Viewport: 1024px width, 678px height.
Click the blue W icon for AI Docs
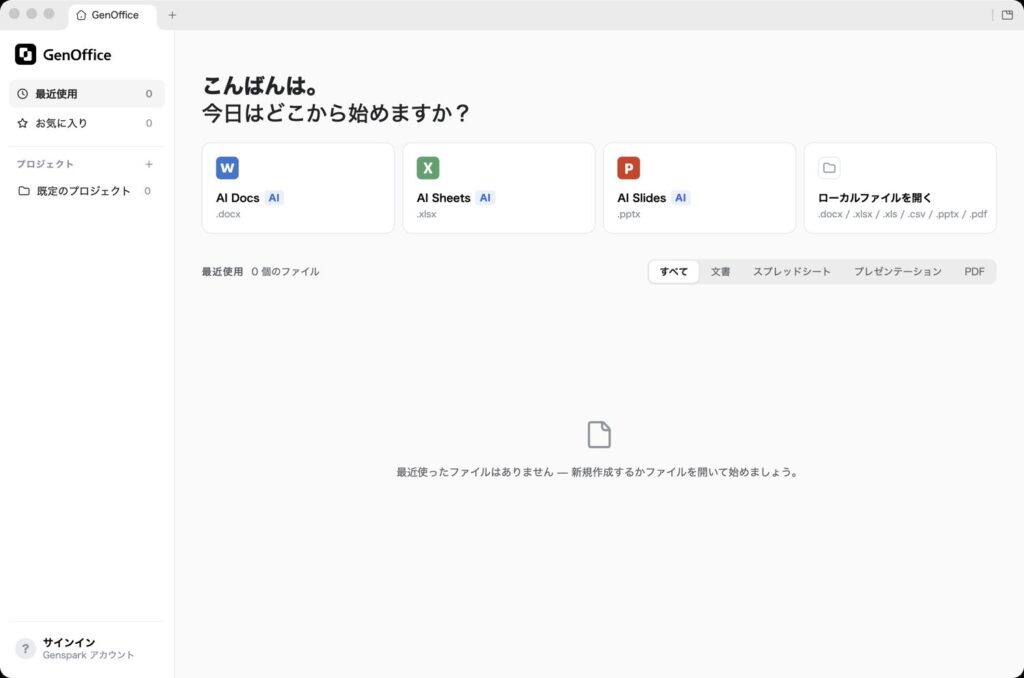click(227, 168)
